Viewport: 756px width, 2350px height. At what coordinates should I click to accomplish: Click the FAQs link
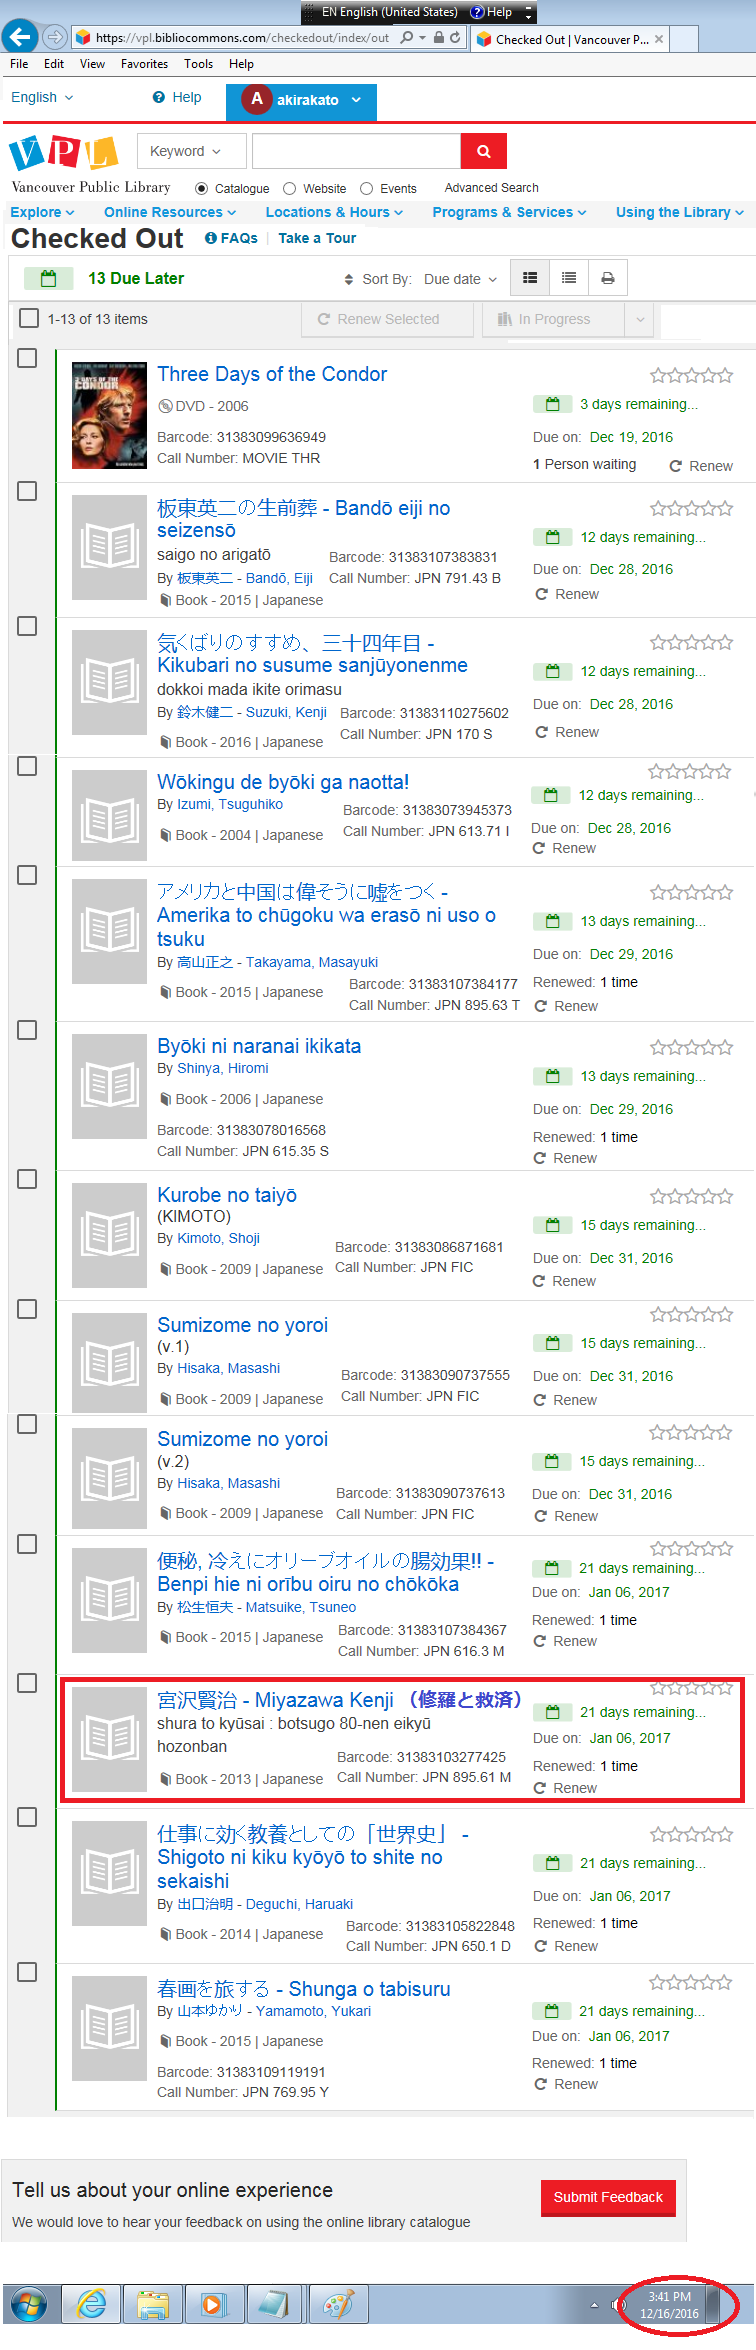tap(231, 238)
